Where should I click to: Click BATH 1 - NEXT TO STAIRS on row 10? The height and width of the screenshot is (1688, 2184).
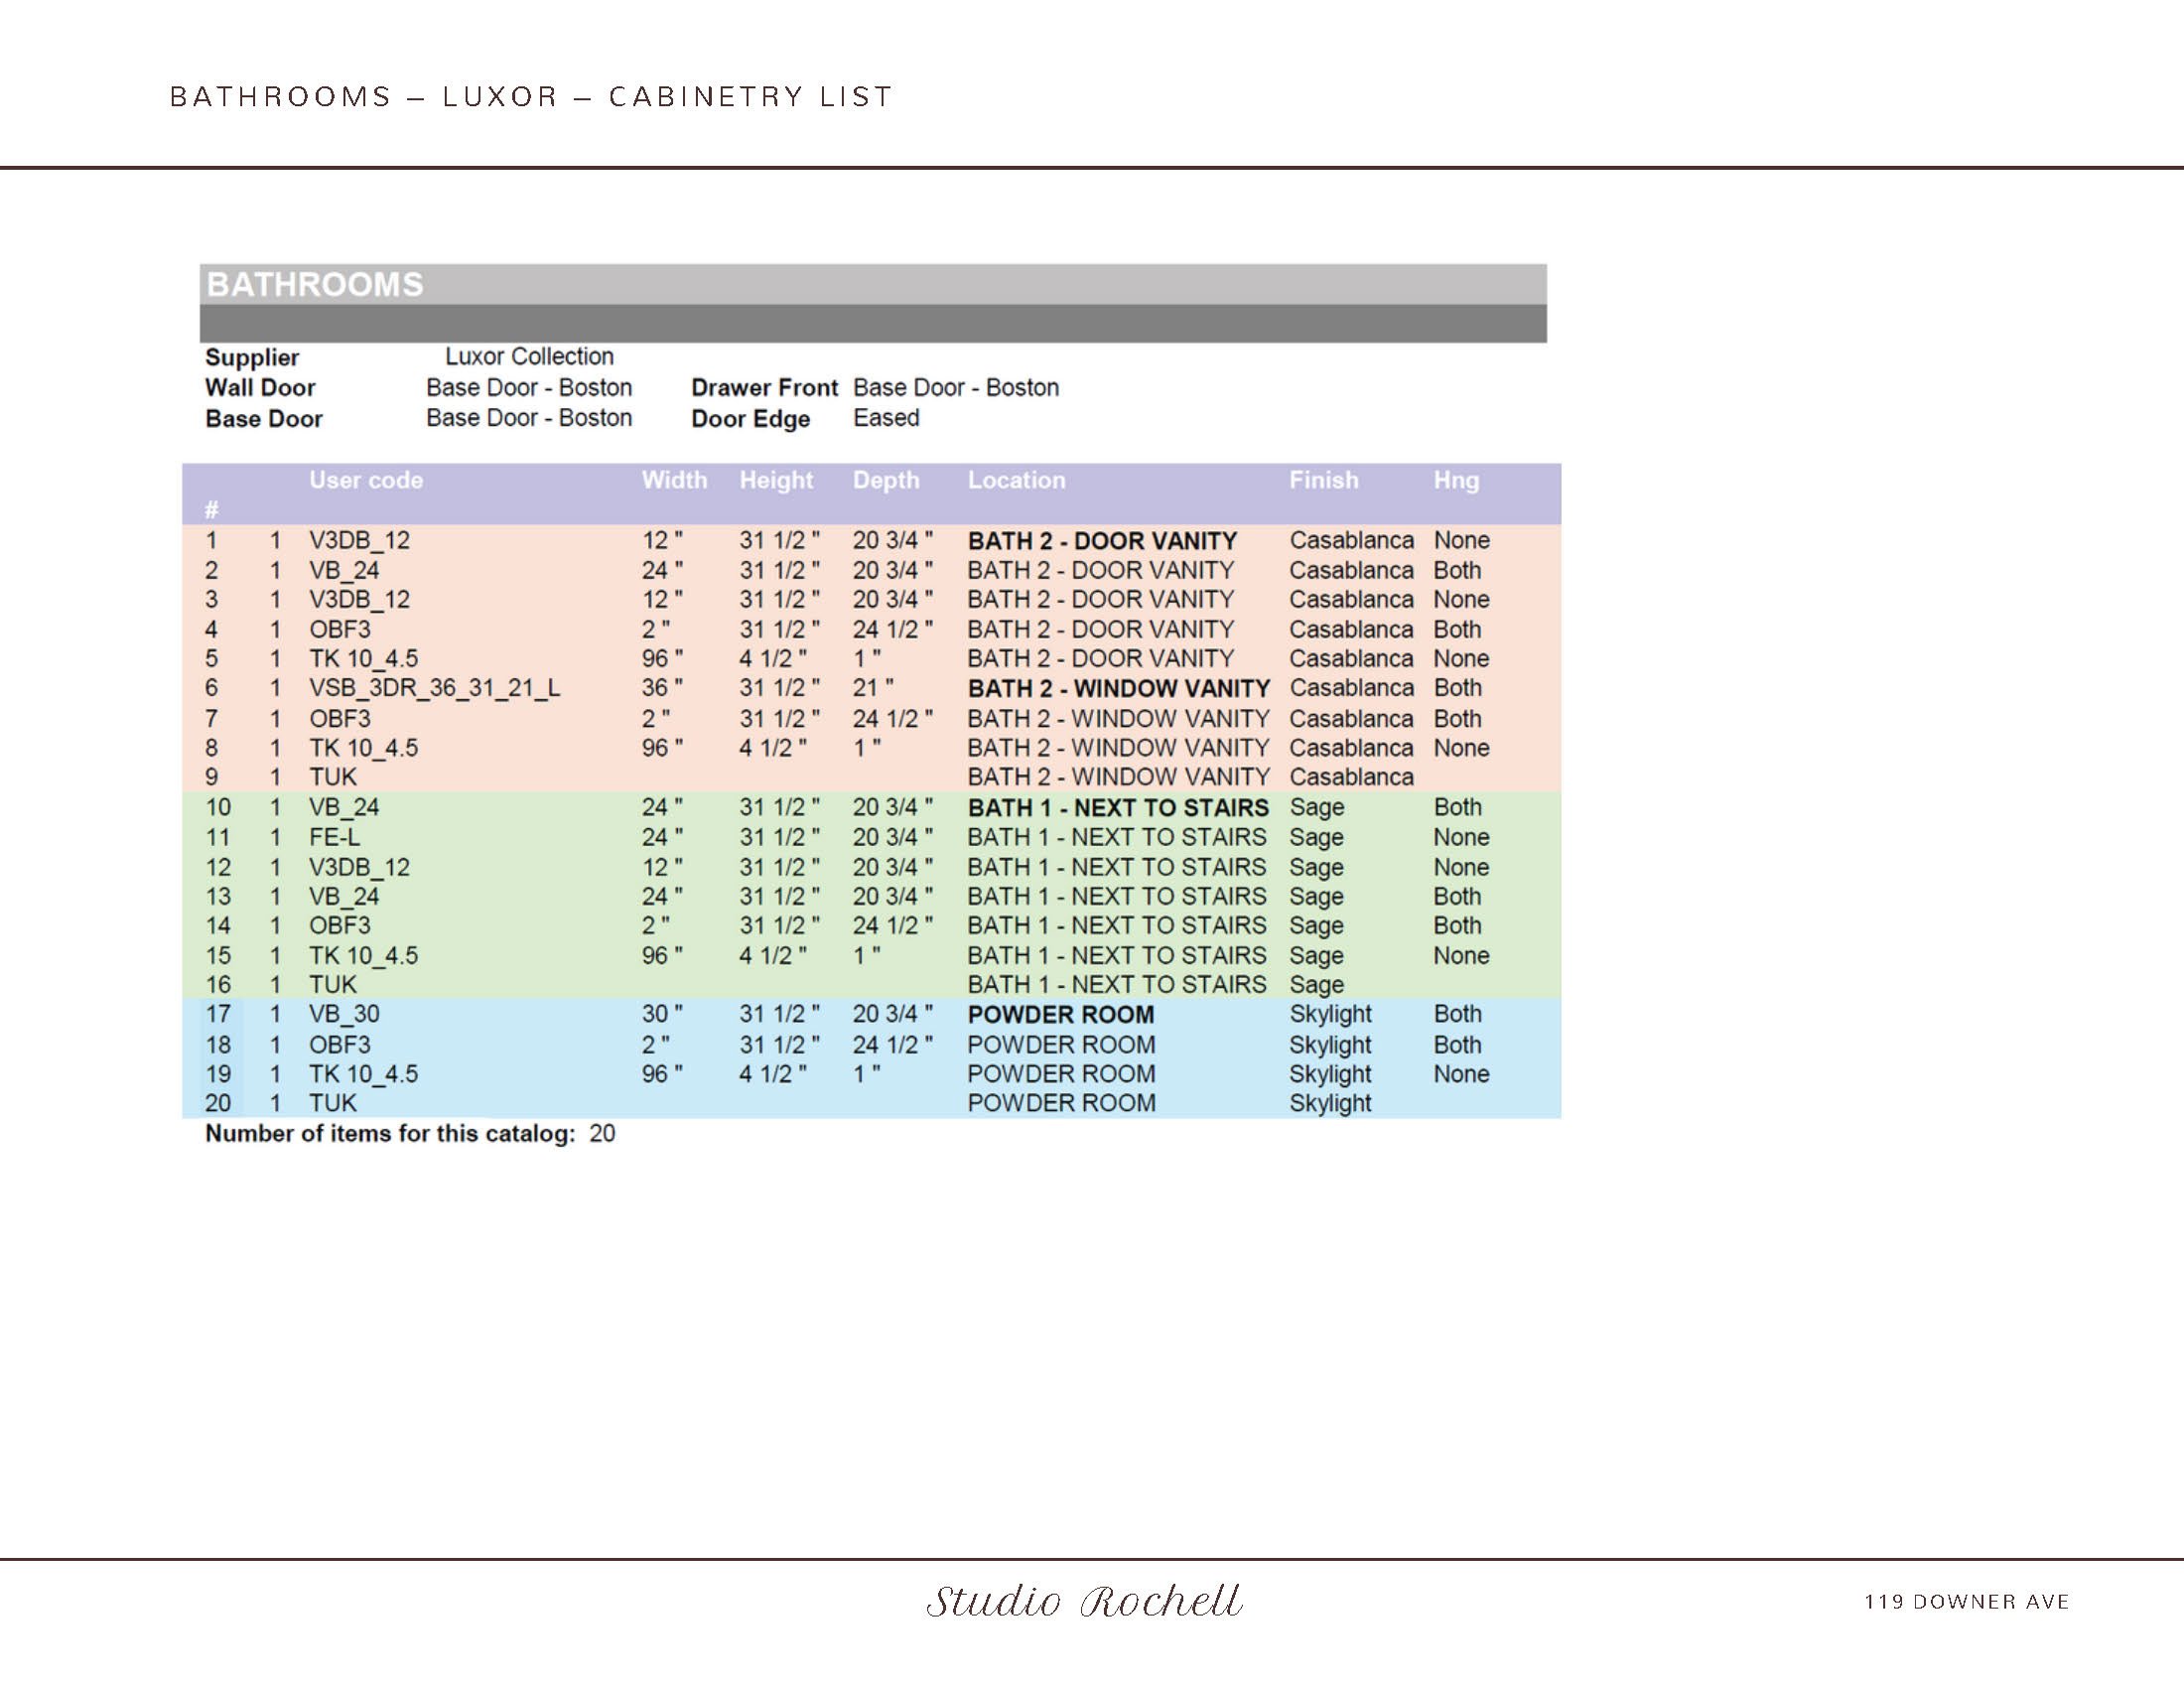[x=1118, y=807]
